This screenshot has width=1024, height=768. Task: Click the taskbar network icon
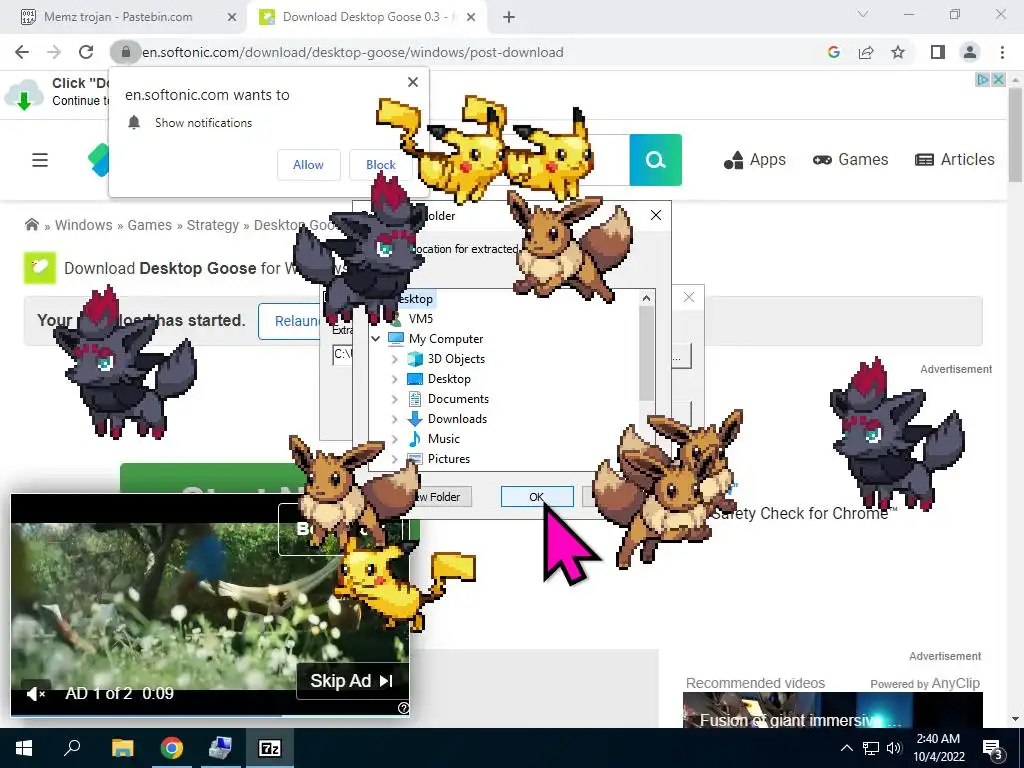pos(871,748)
